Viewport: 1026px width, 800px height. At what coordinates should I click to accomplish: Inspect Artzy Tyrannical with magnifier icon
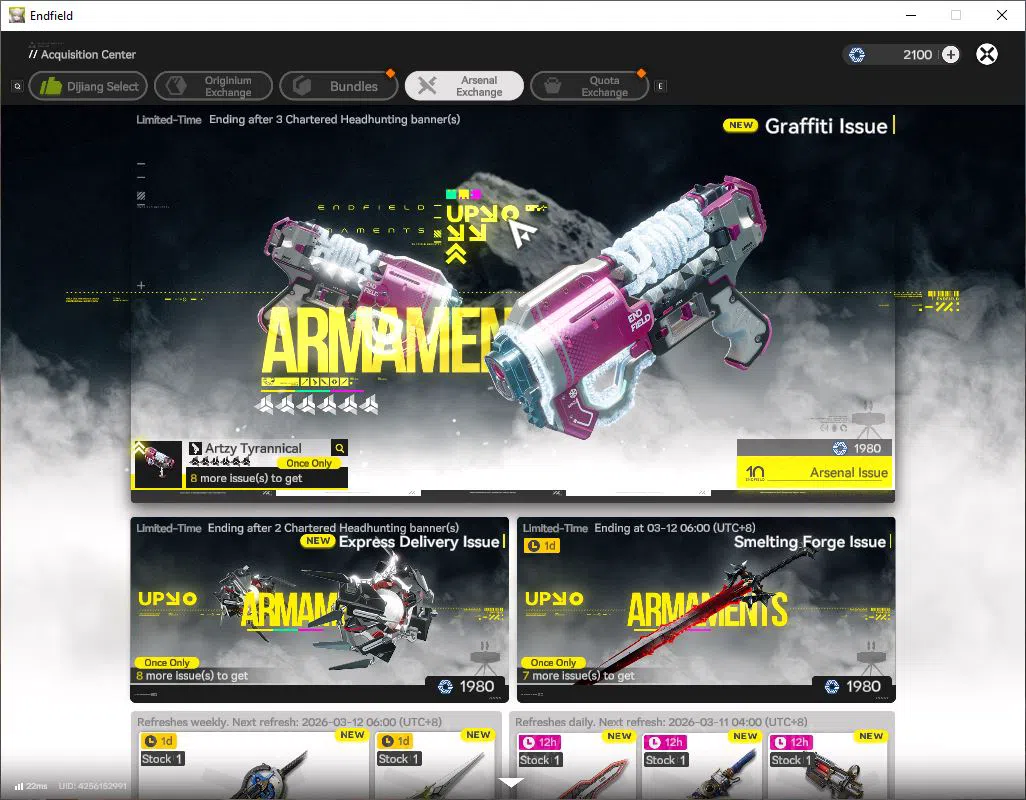click(x=340, y=447)
